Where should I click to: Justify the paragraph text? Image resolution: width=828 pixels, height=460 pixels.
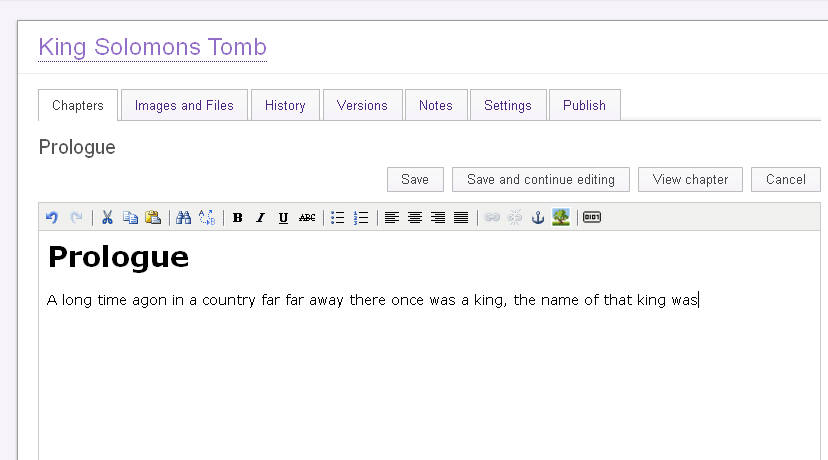pos(460,217)
